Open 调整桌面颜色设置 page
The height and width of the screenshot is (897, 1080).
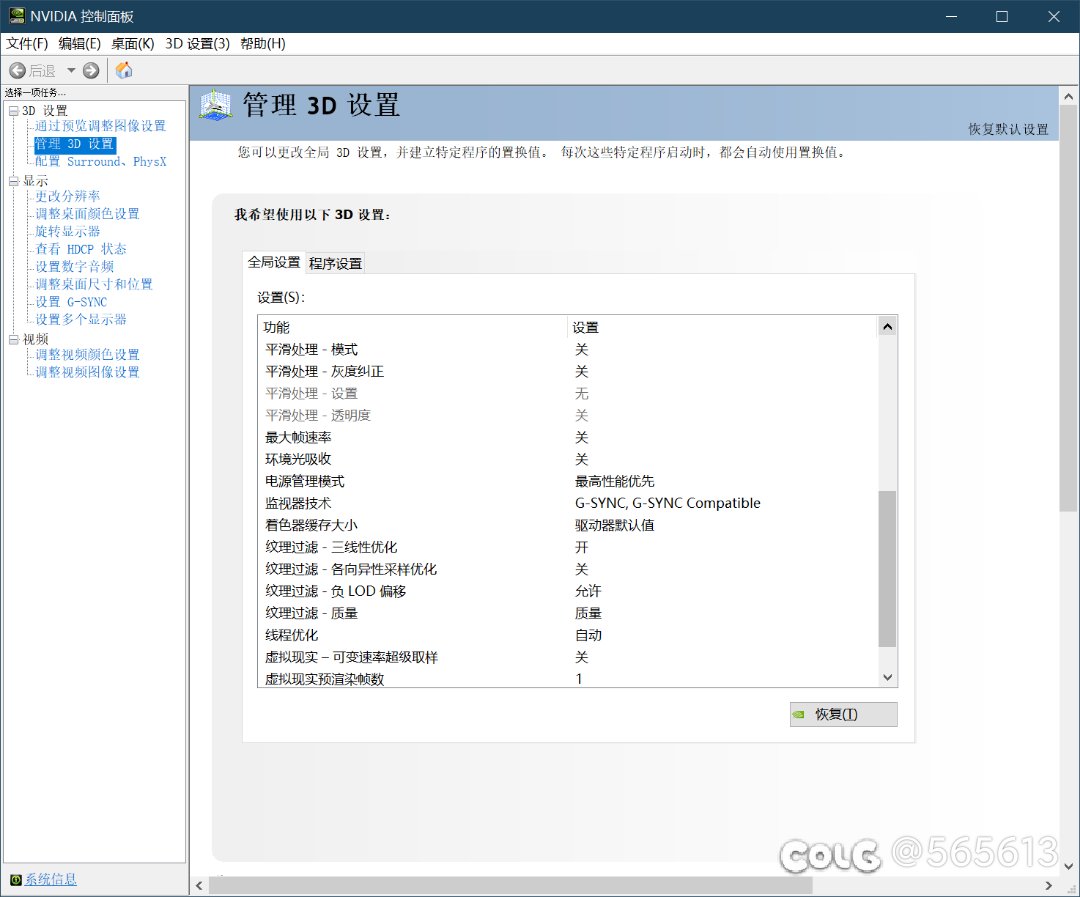[87, 214]
